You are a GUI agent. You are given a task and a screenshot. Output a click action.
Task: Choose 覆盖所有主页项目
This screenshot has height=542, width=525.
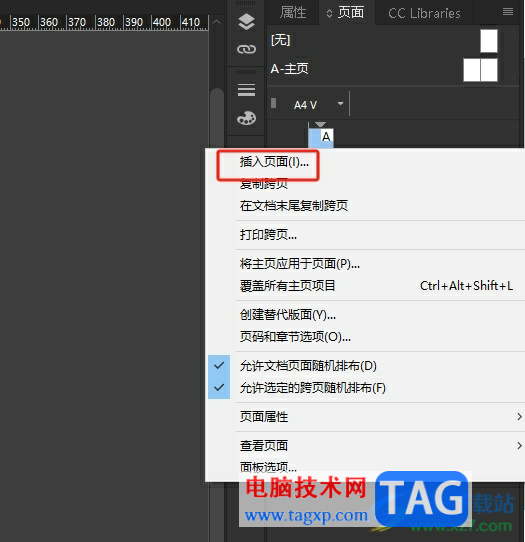pos(365,286)
